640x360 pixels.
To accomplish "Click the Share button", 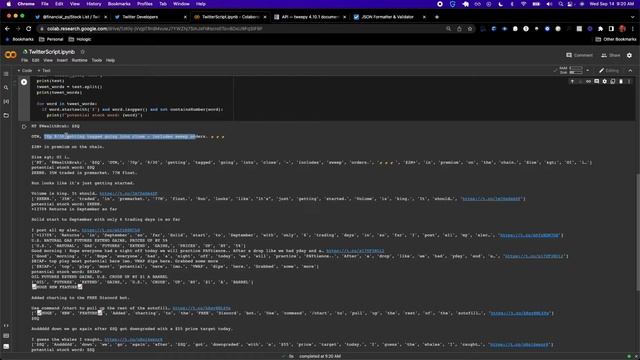I will (611, 55).
